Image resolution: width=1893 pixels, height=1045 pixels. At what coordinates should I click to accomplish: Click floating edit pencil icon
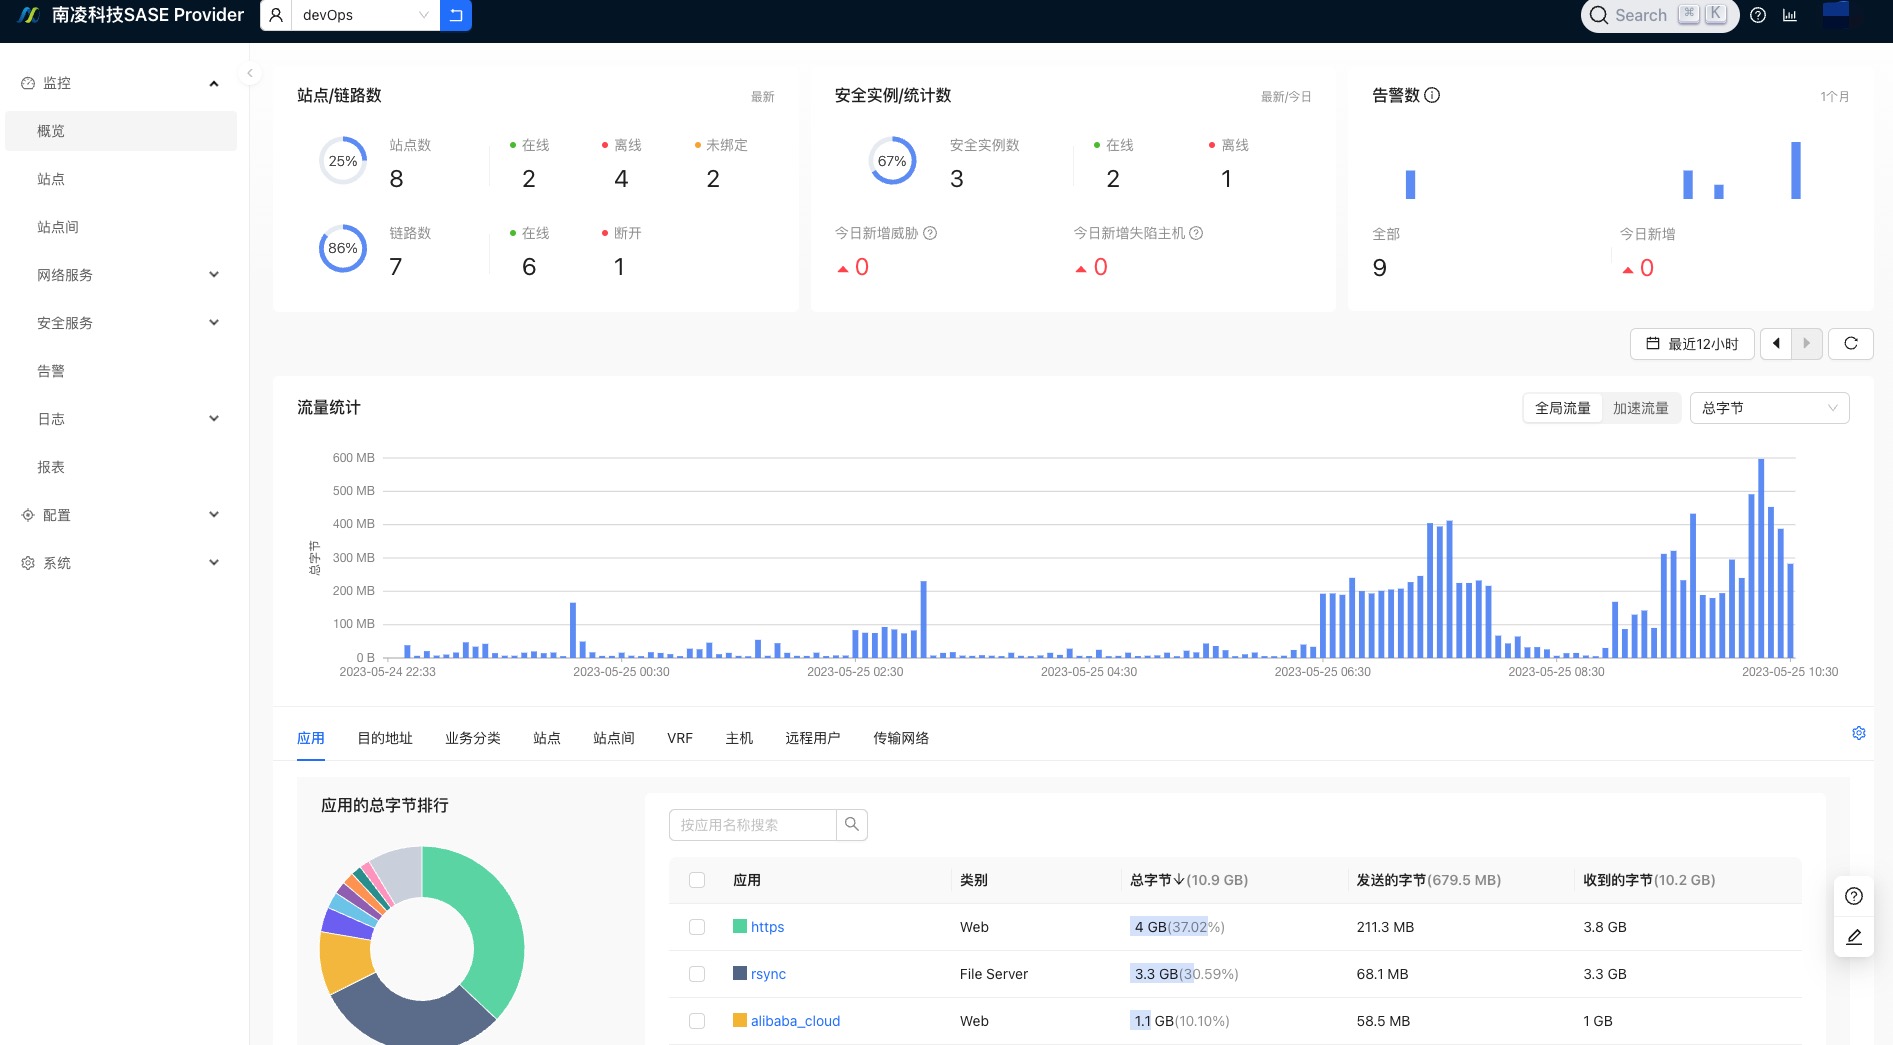(x=1854, y=937)
